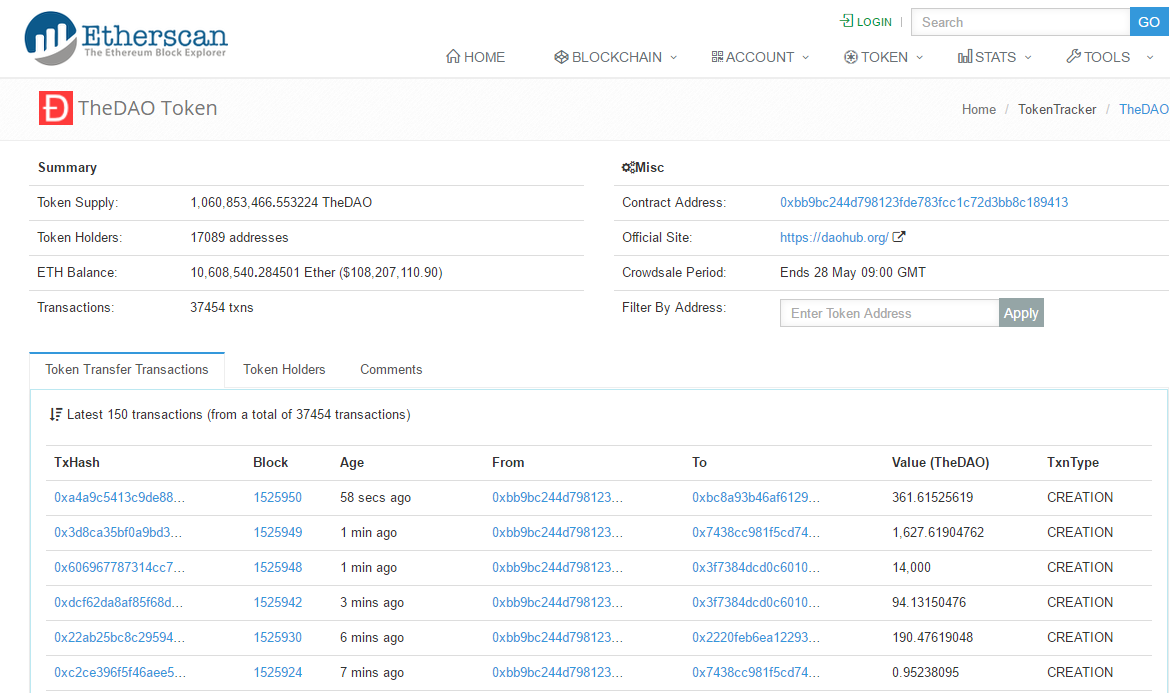Focus the Enter Token Address field
Screen dimensions: 1170x693
[889, 313]
